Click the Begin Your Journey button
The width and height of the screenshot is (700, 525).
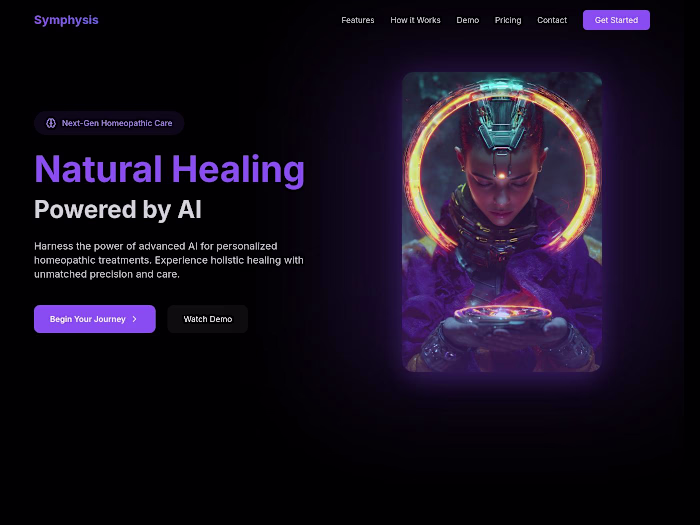coord(95,319)
